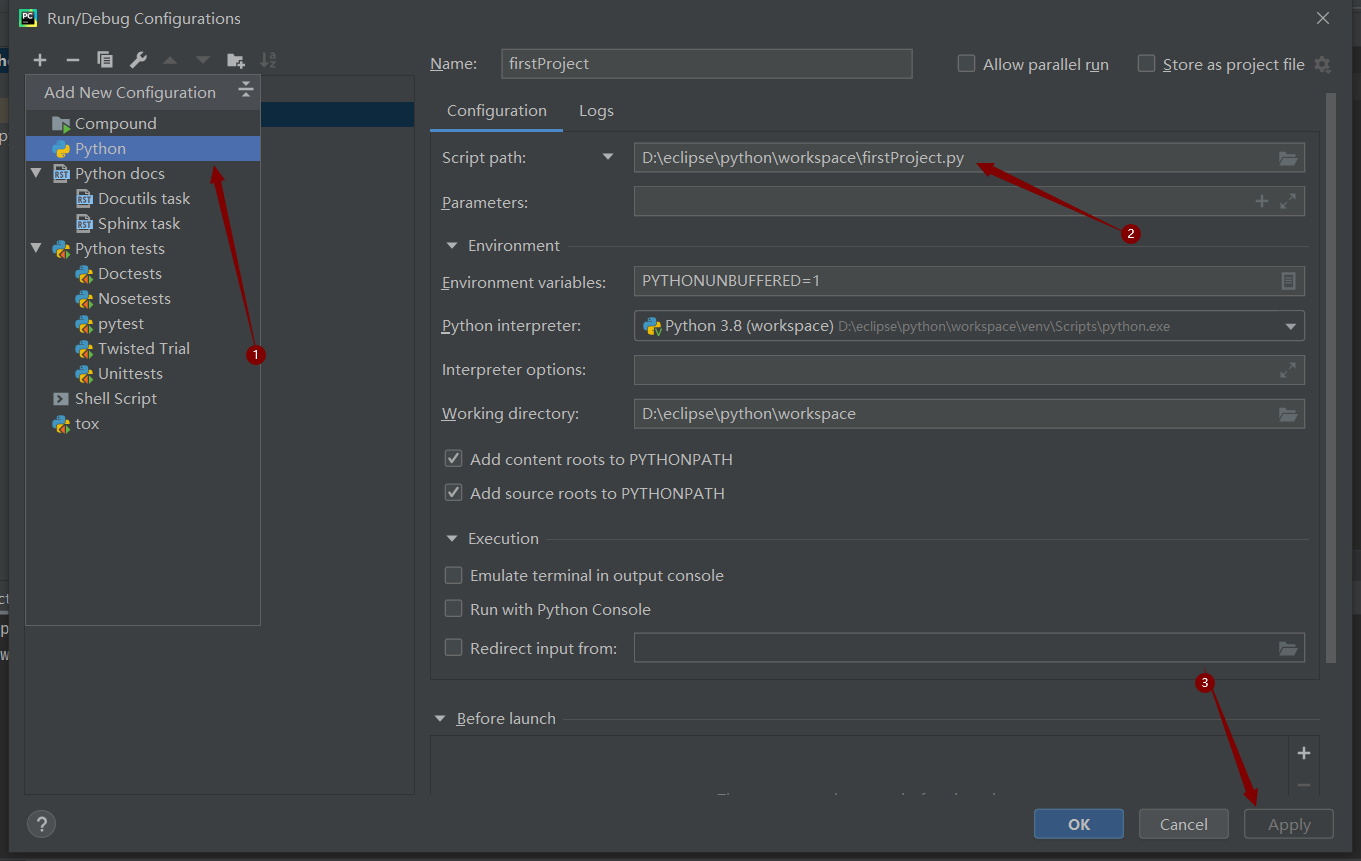Select the Compound configuration type
1361x861 pixels.
[x=143, y=123]
